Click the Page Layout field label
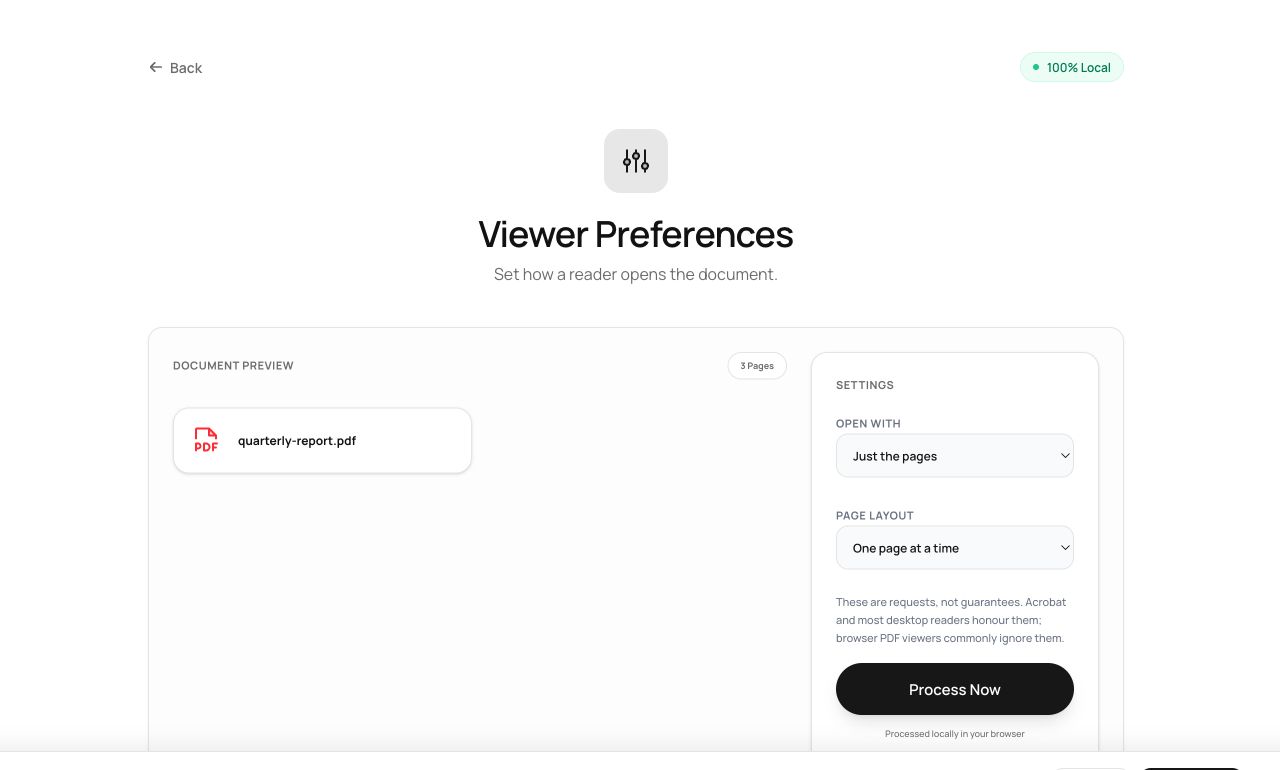 coord(875,516)
